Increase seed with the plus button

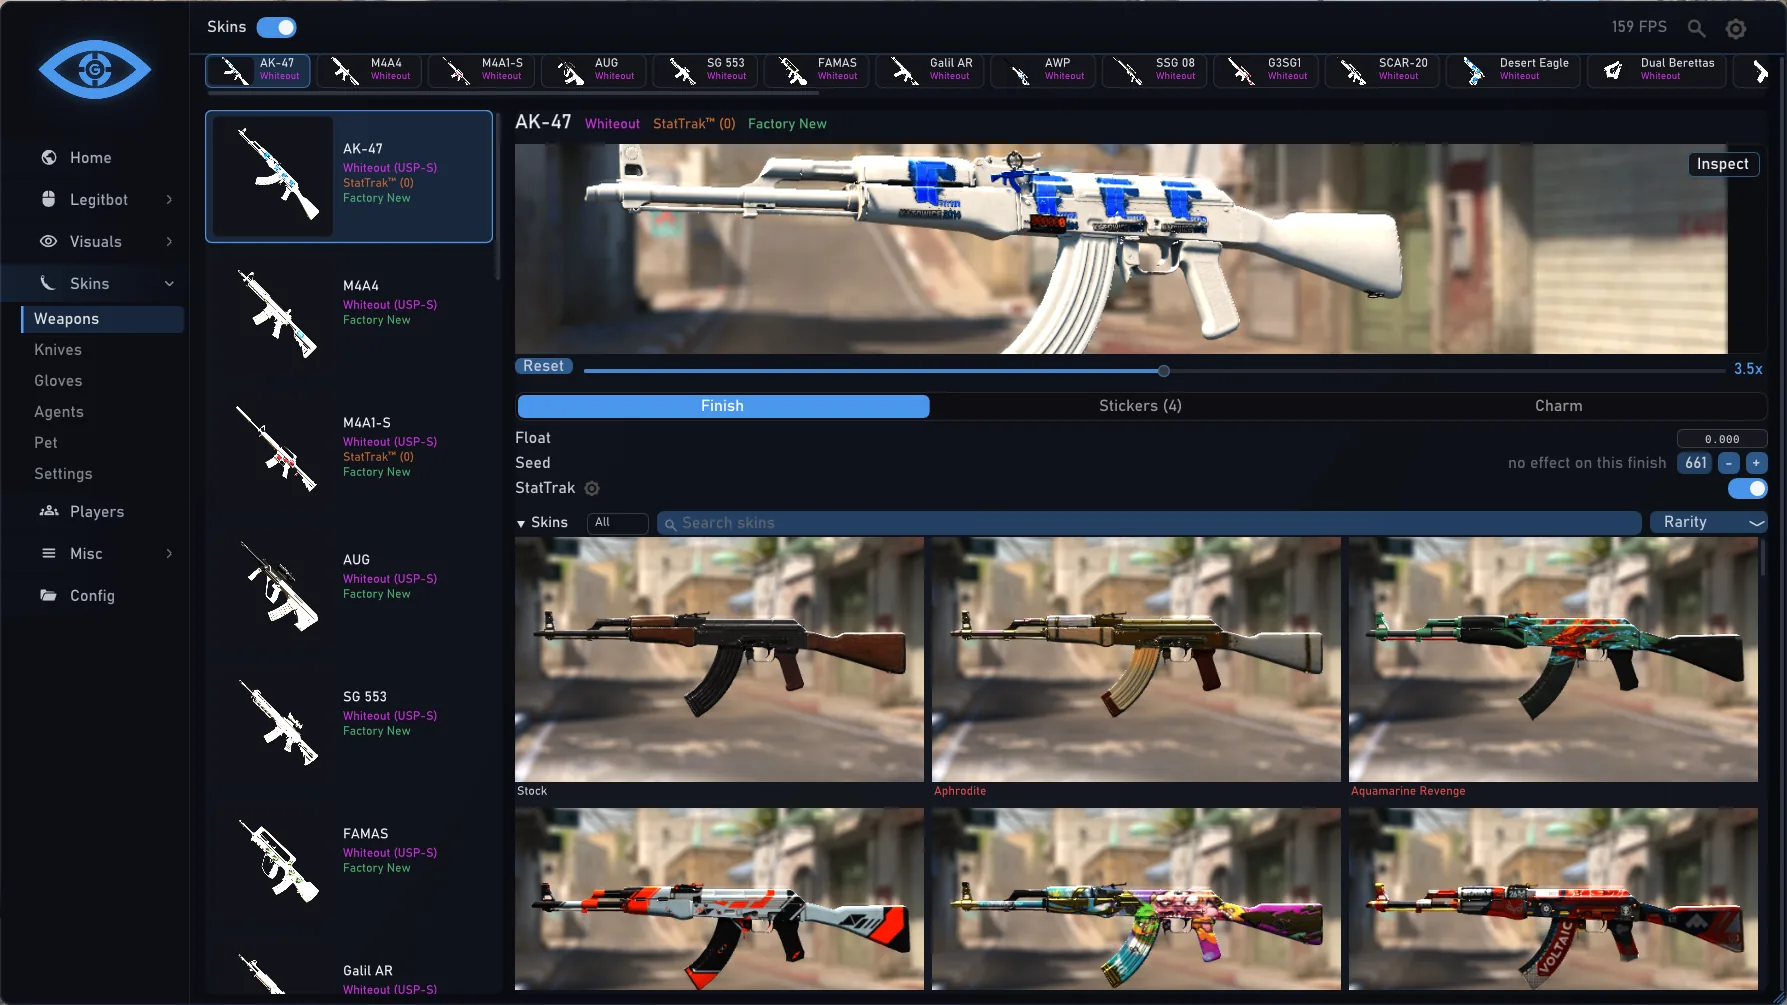(x=1756, y=463)
